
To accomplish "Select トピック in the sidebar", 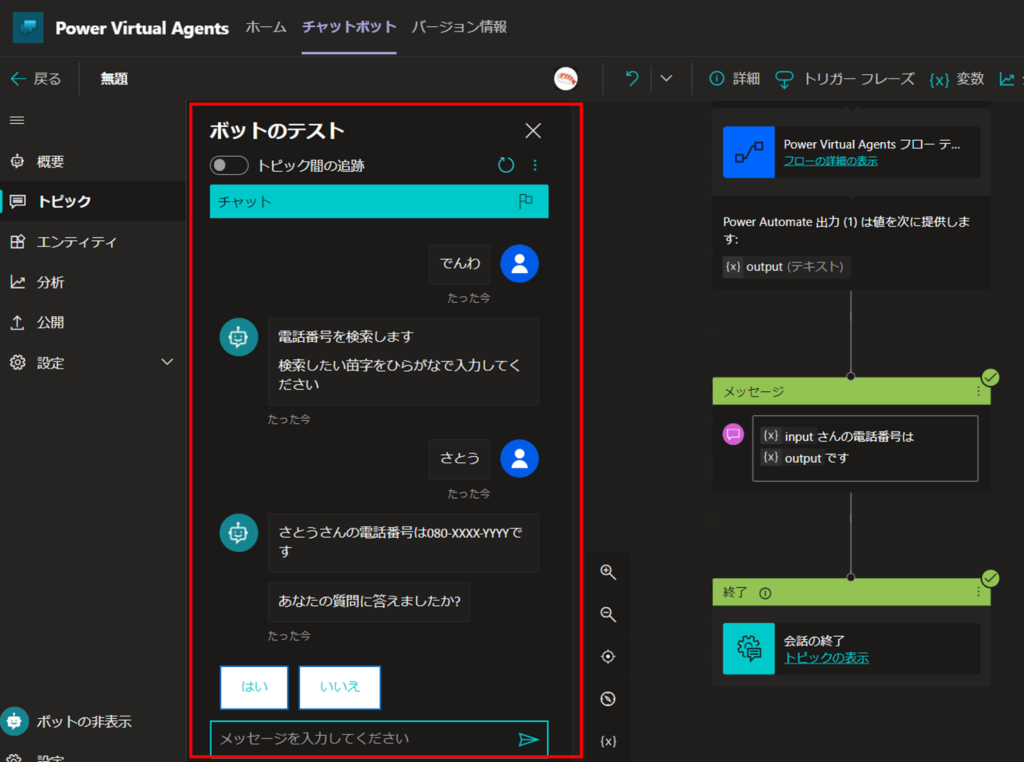I will pyautogui.click(x=93, y=201).
